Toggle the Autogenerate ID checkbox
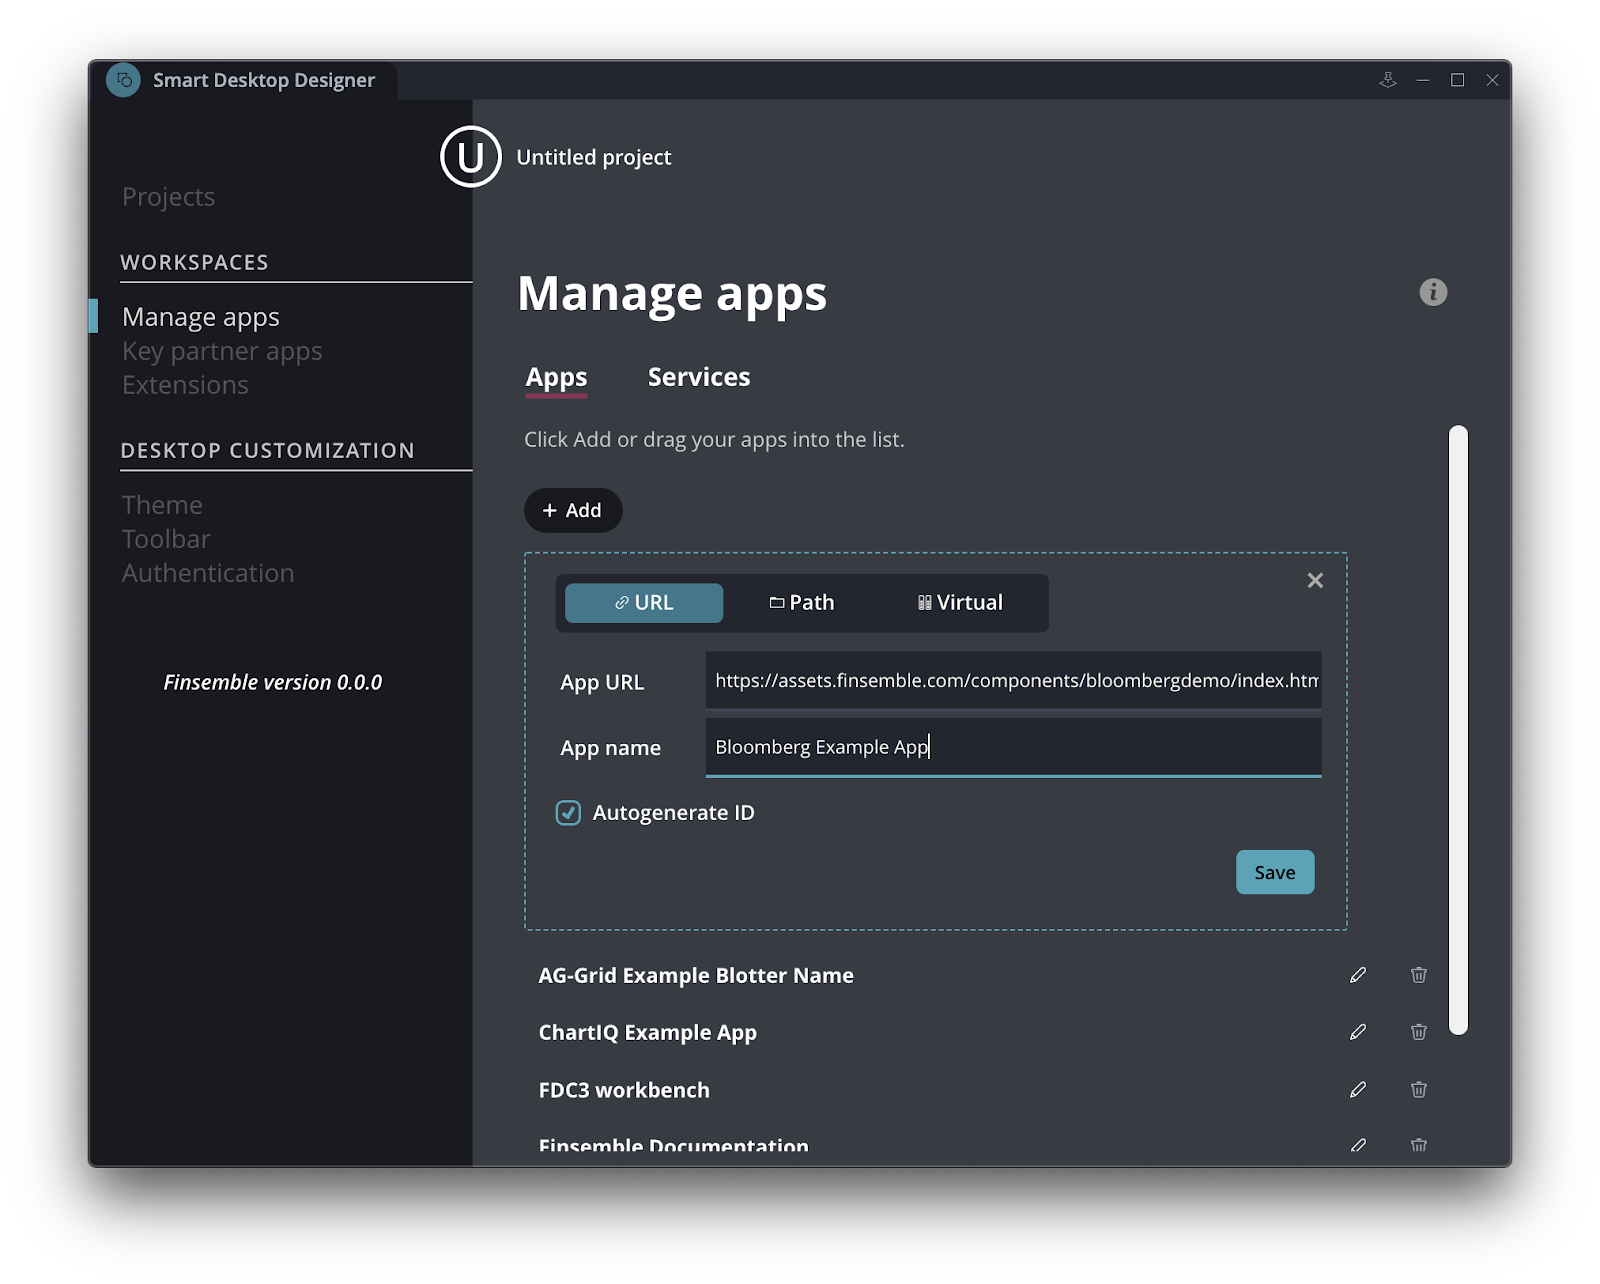 568,813
